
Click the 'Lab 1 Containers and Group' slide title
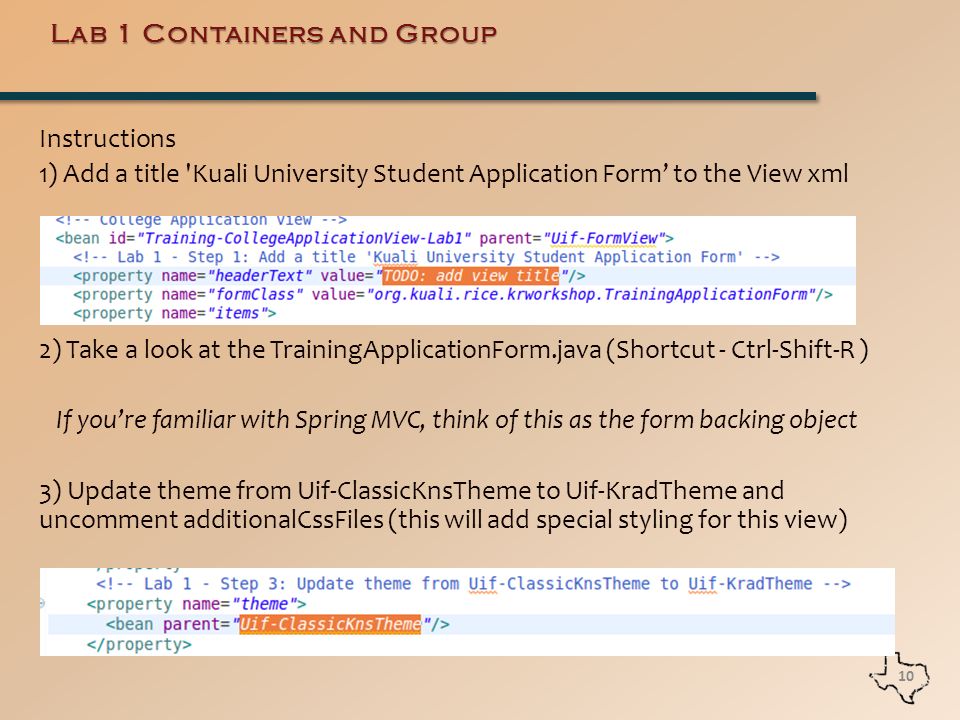274,34
